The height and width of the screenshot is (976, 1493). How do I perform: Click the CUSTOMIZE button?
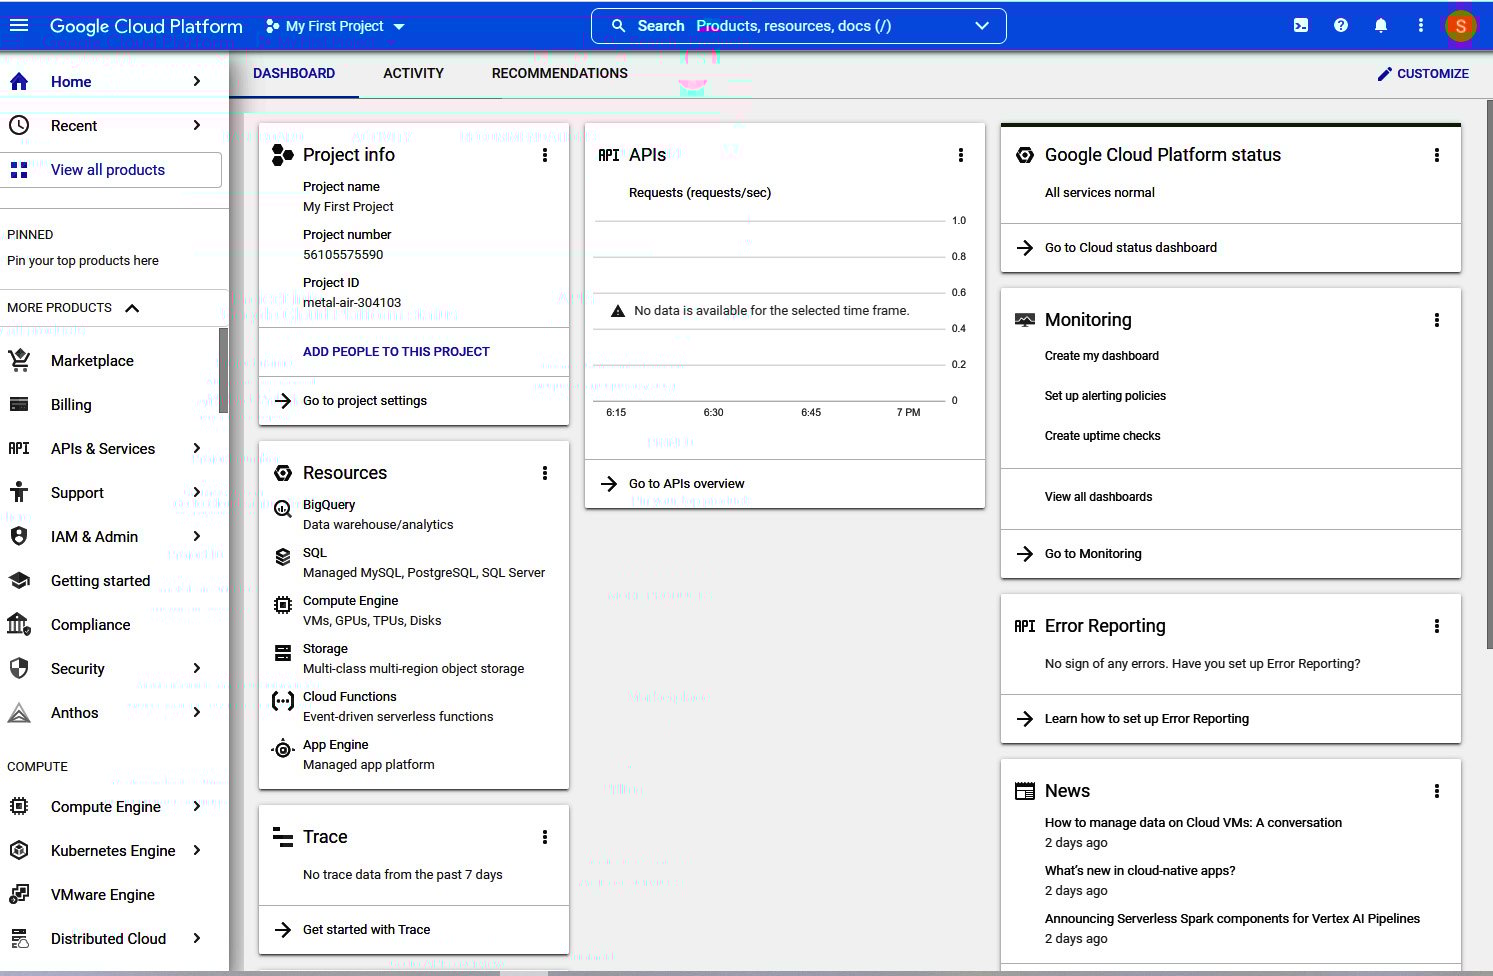click(1423, 73)
